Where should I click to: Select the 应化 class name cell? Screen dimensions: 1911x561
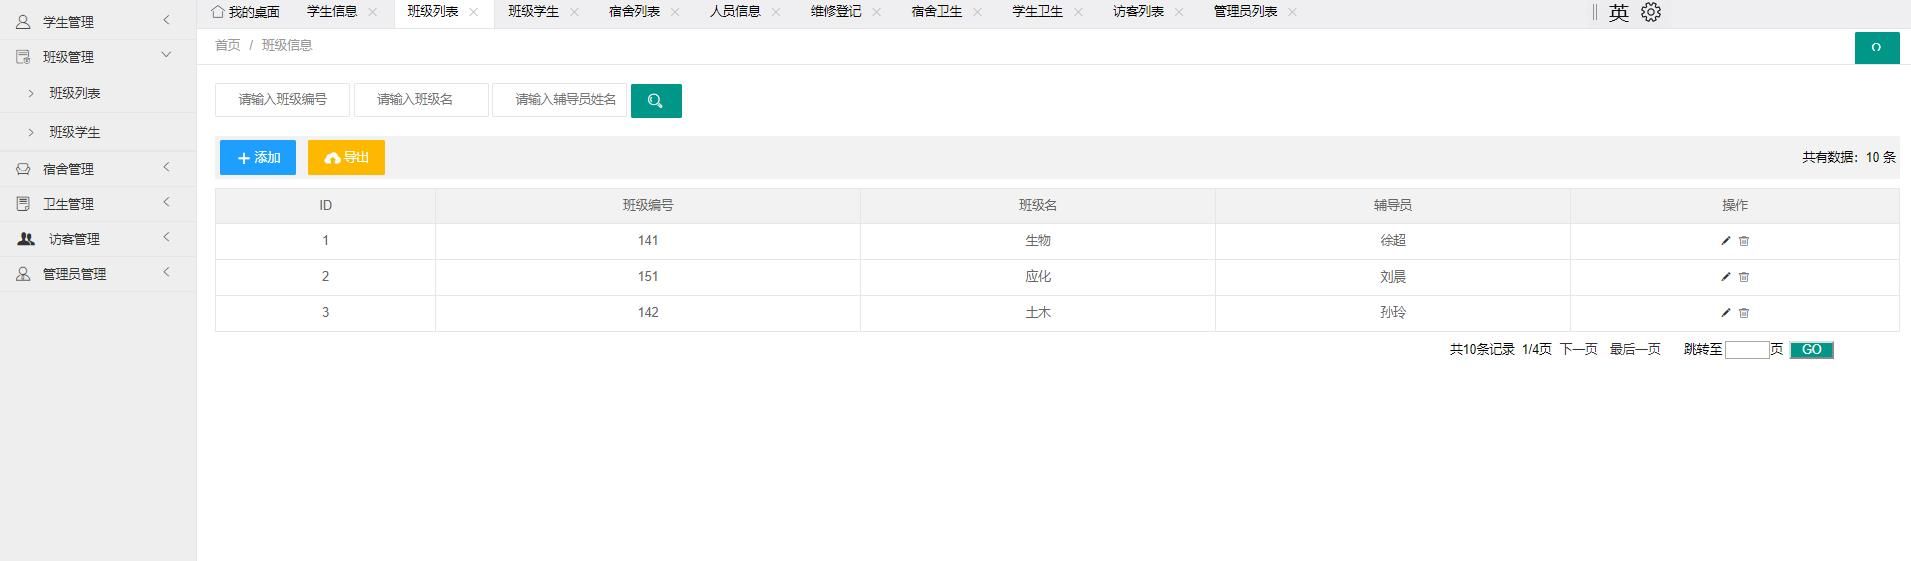pyautogui.click(x=1038, y=277)
